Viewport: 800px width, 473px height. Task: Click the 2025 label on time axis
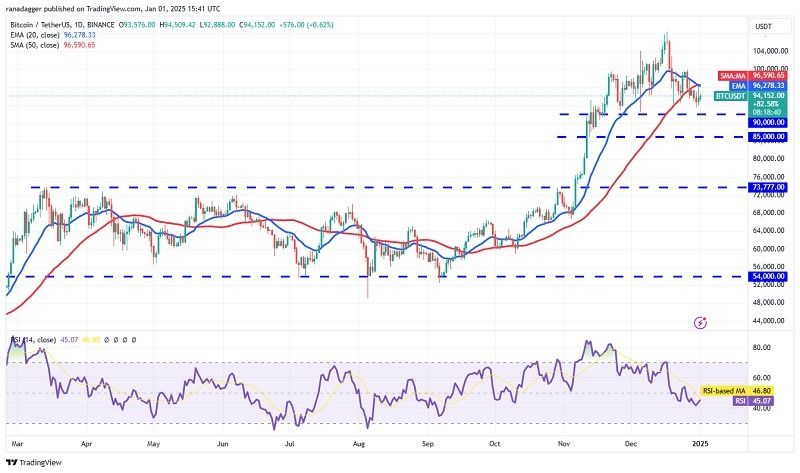tap(701, 444)
